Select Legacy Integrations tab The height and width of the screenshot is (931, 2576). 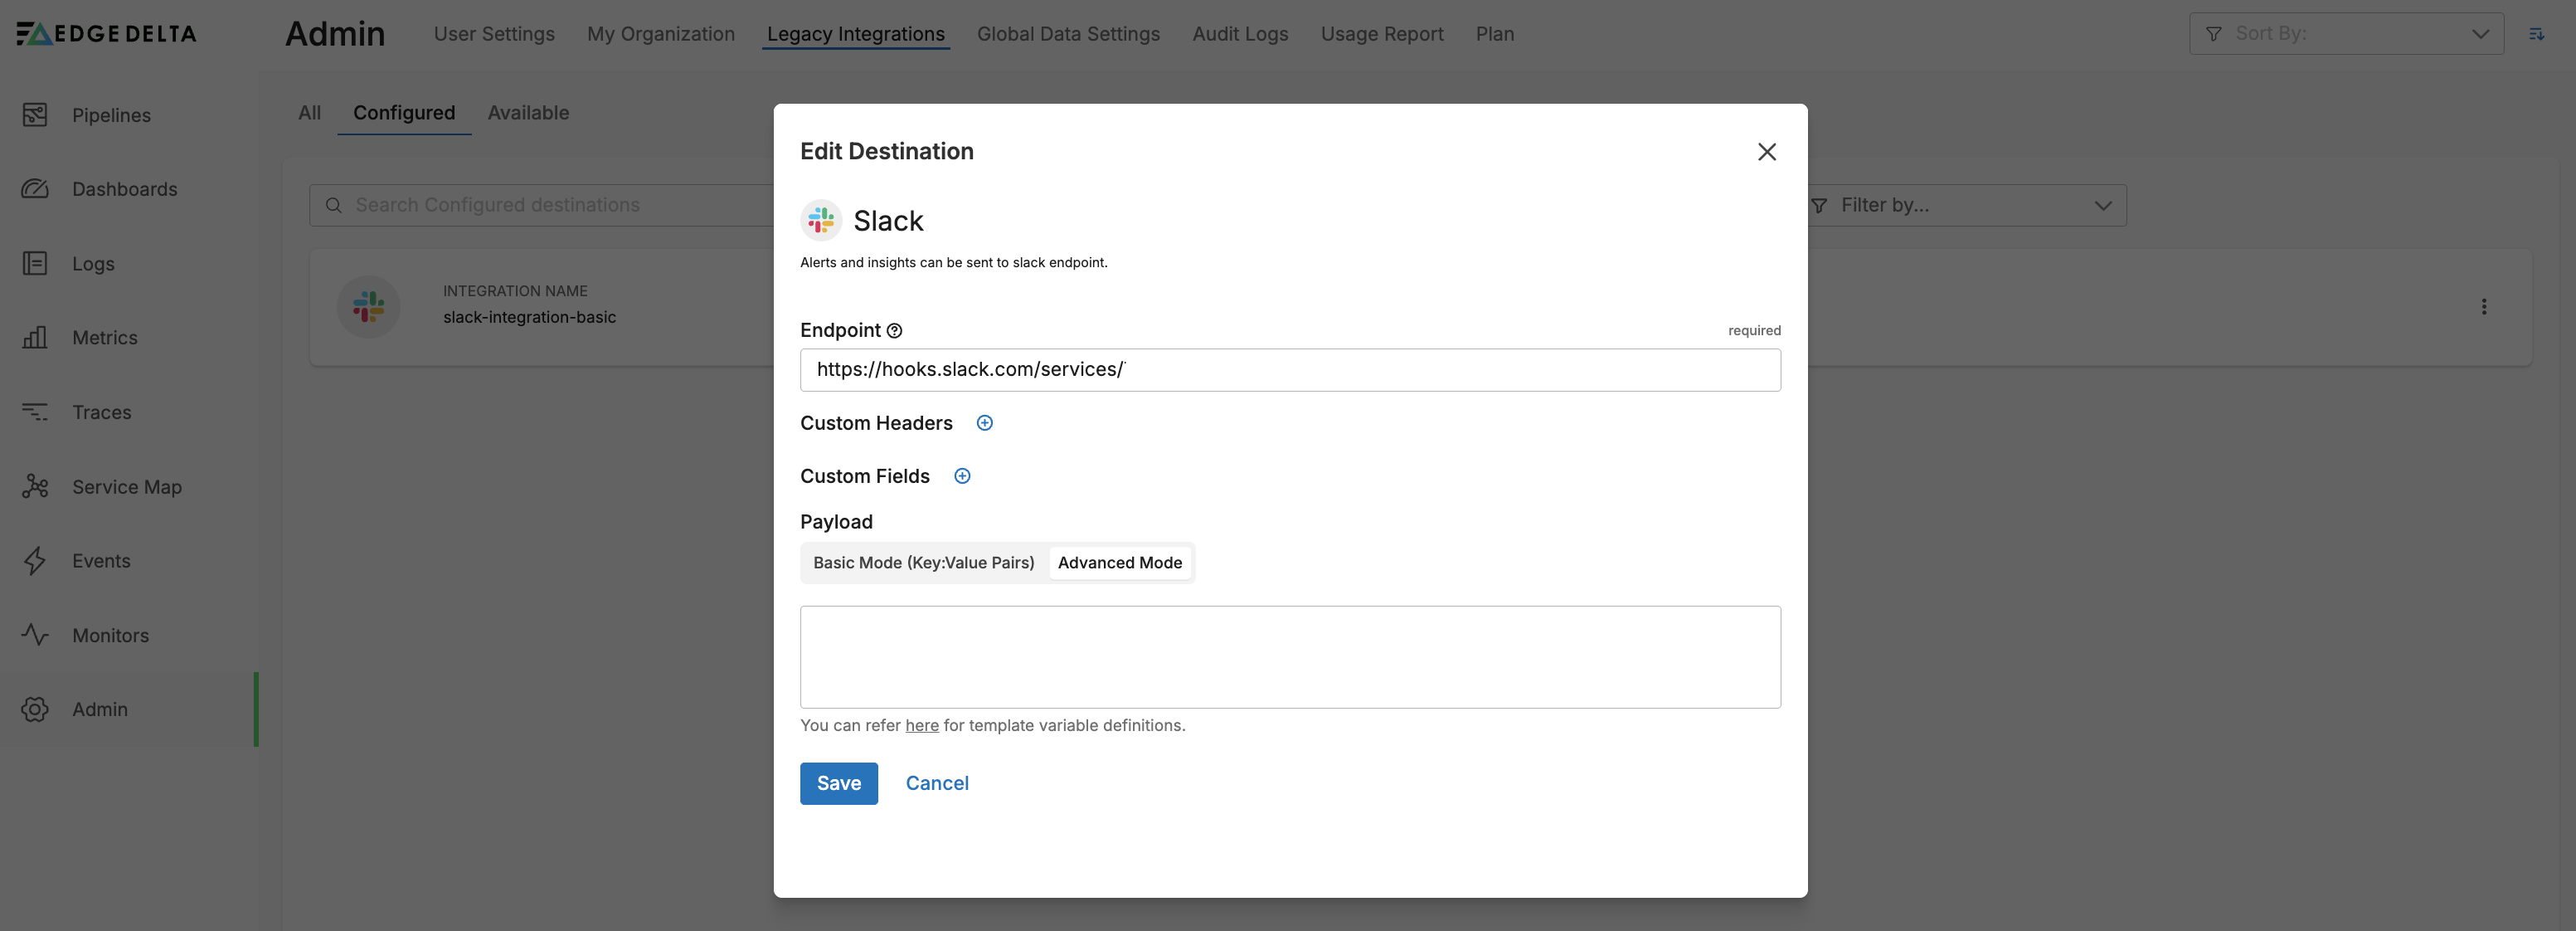[856, 34]
